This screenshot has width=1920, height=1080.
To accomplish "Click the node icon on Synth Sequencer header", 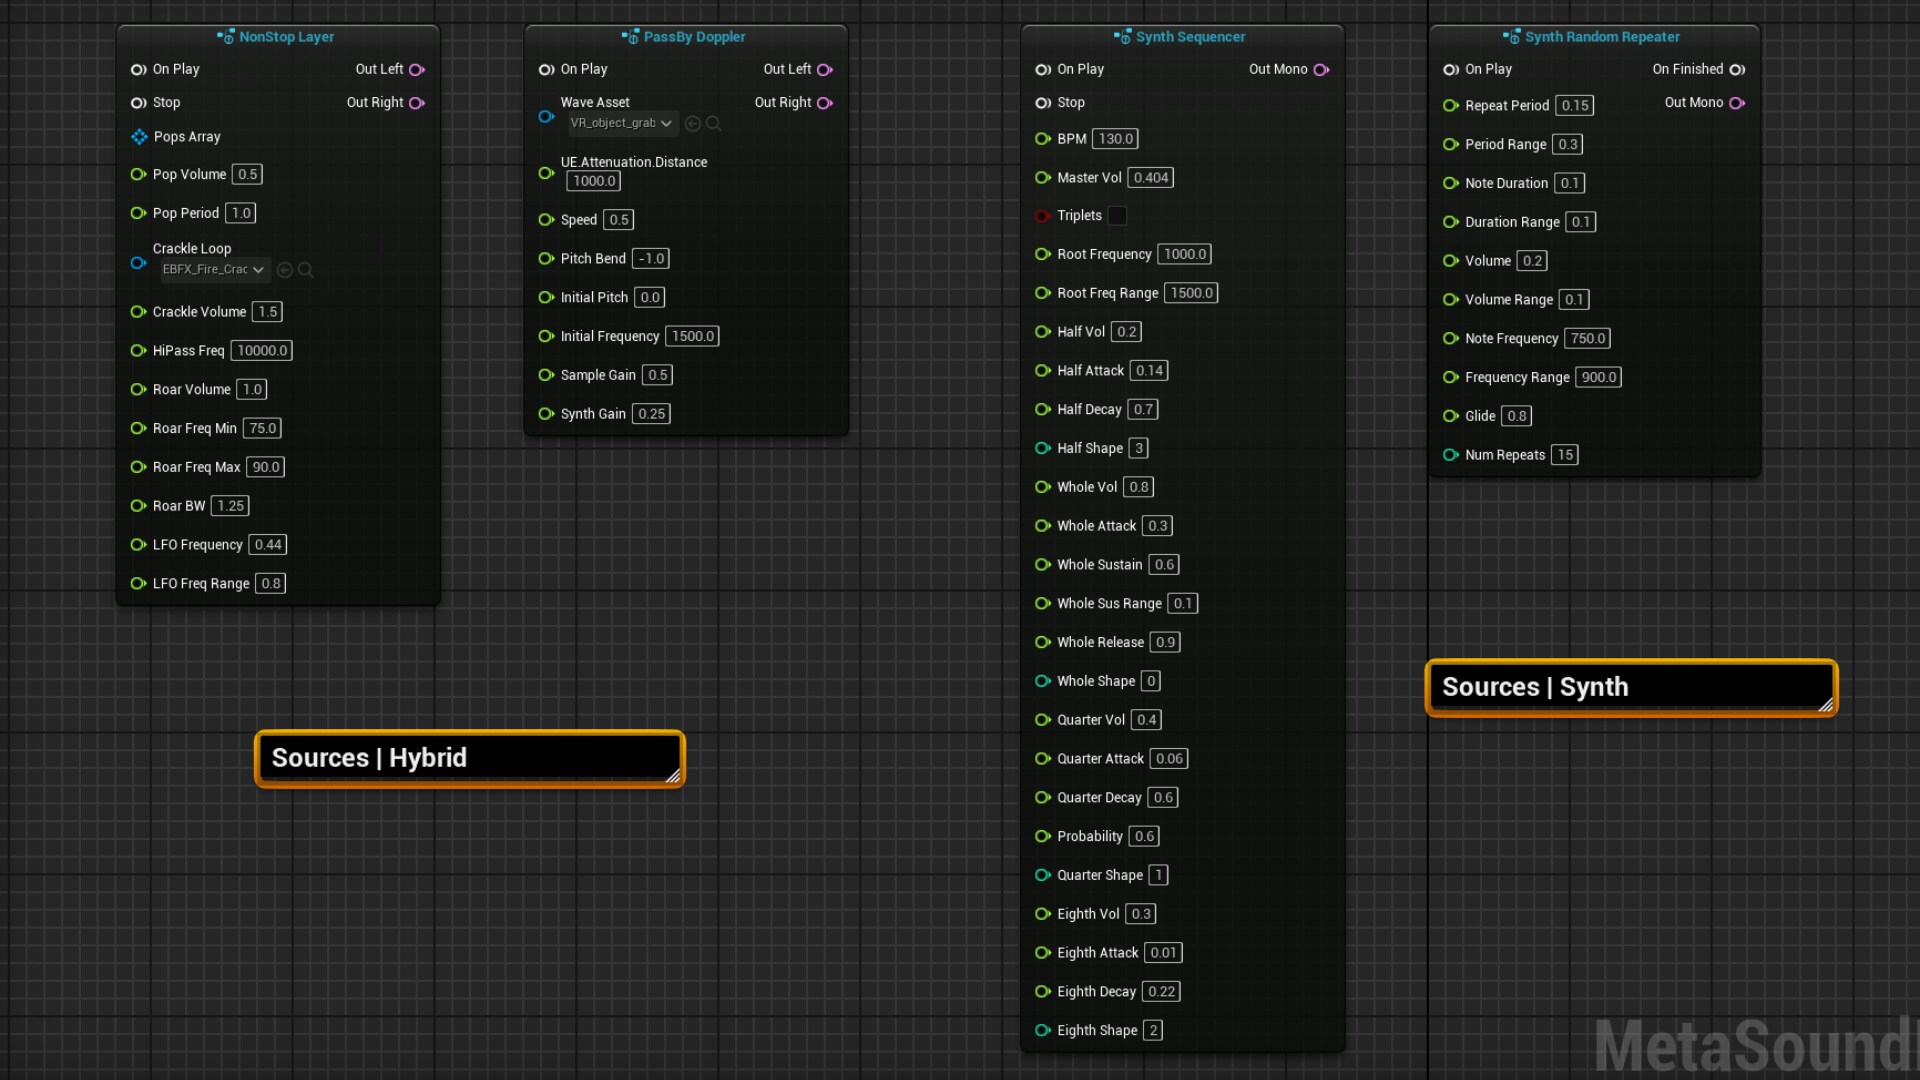I will (1121, 36).
